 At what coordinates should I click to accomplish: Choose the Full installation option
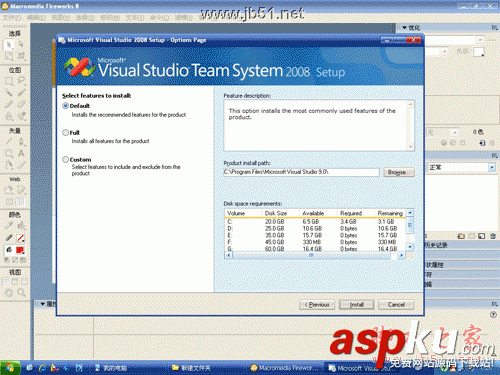(66, 133)
